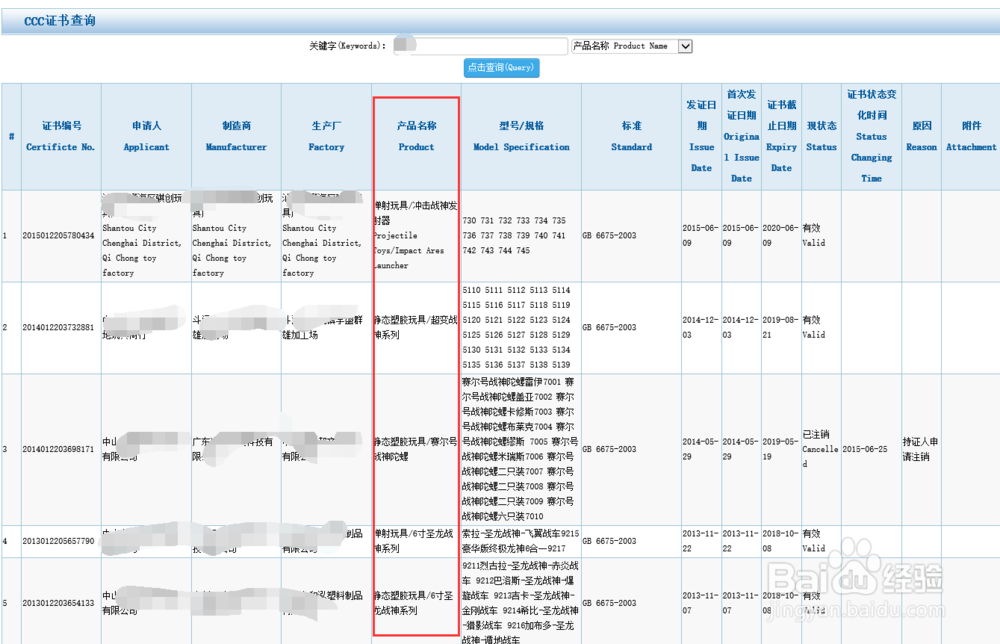1000x644 pixels.
Task: Click the Standard column header
Action: click(x=631, y=136)
